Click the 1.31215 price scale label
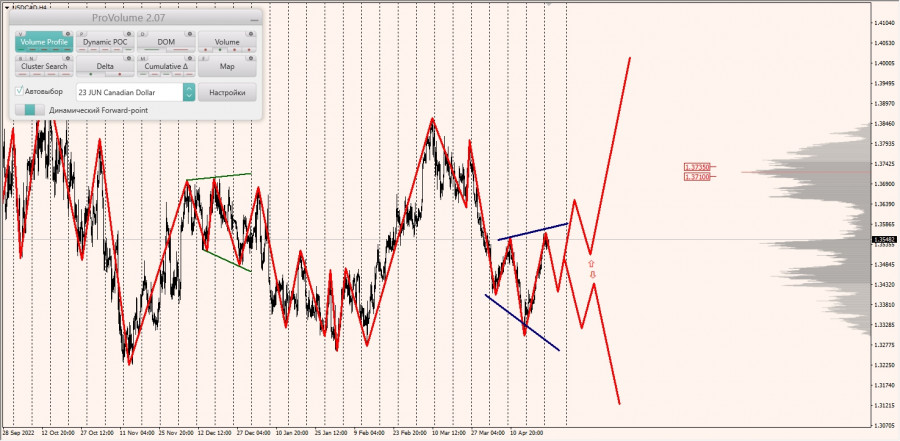900x441 pixels. pos(886,405)
